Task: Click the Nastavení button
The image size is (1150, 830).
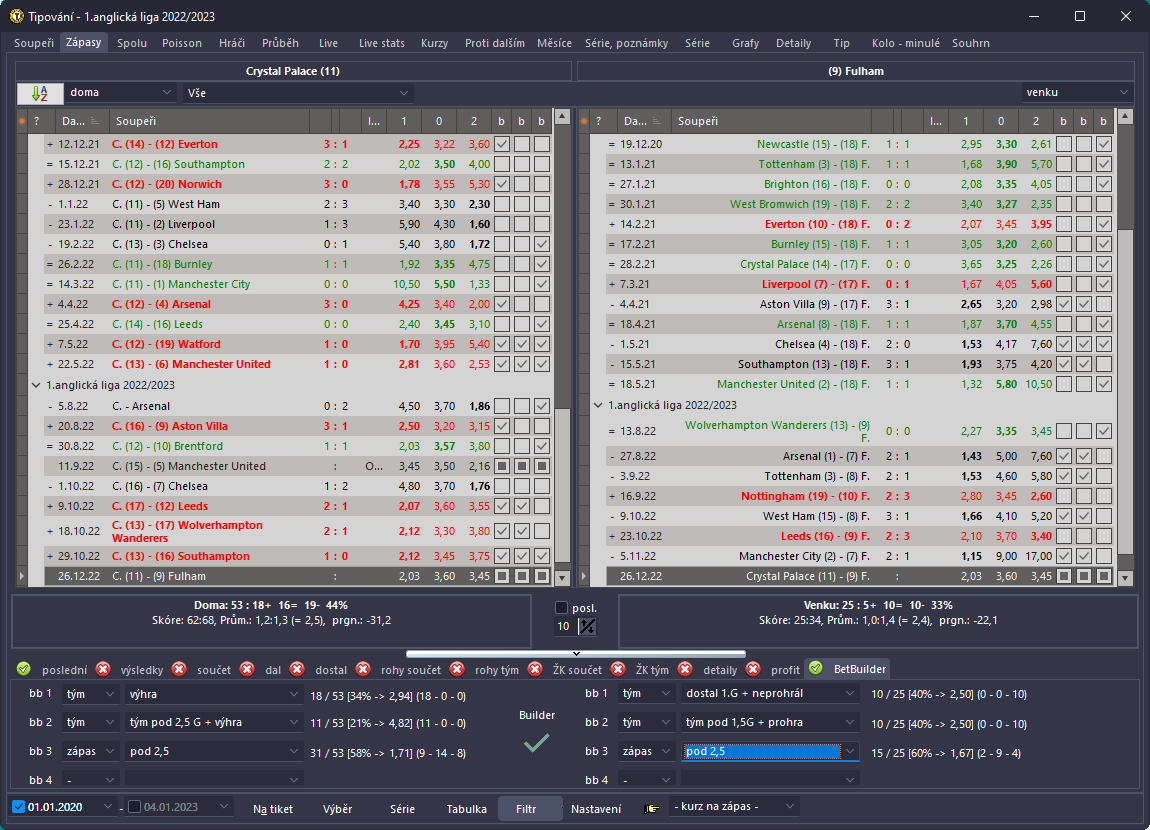Action: point(596,809)
